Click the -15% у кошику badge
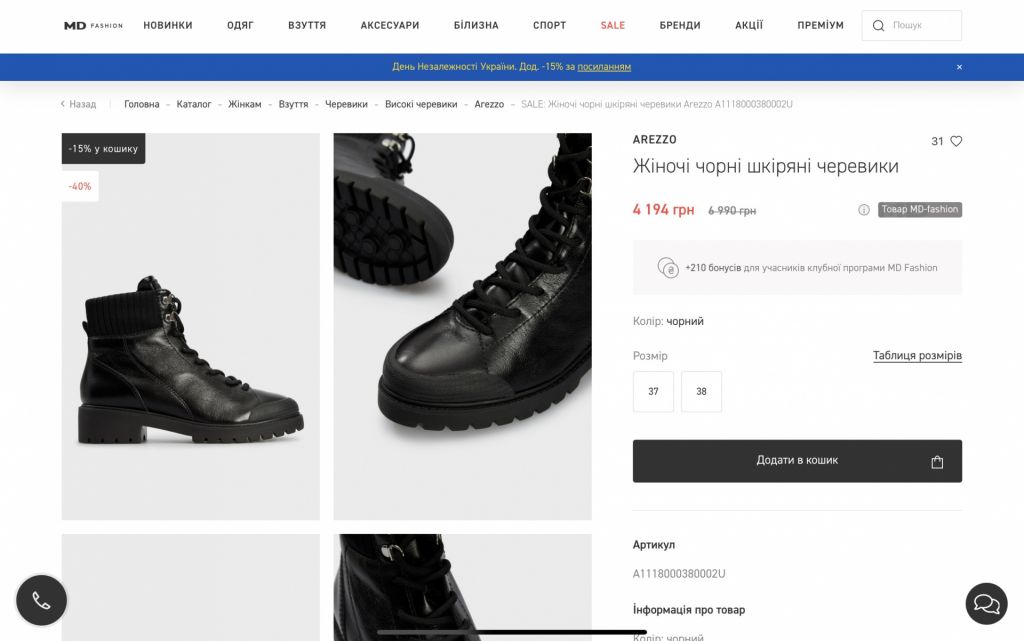 tap(103, 149)
